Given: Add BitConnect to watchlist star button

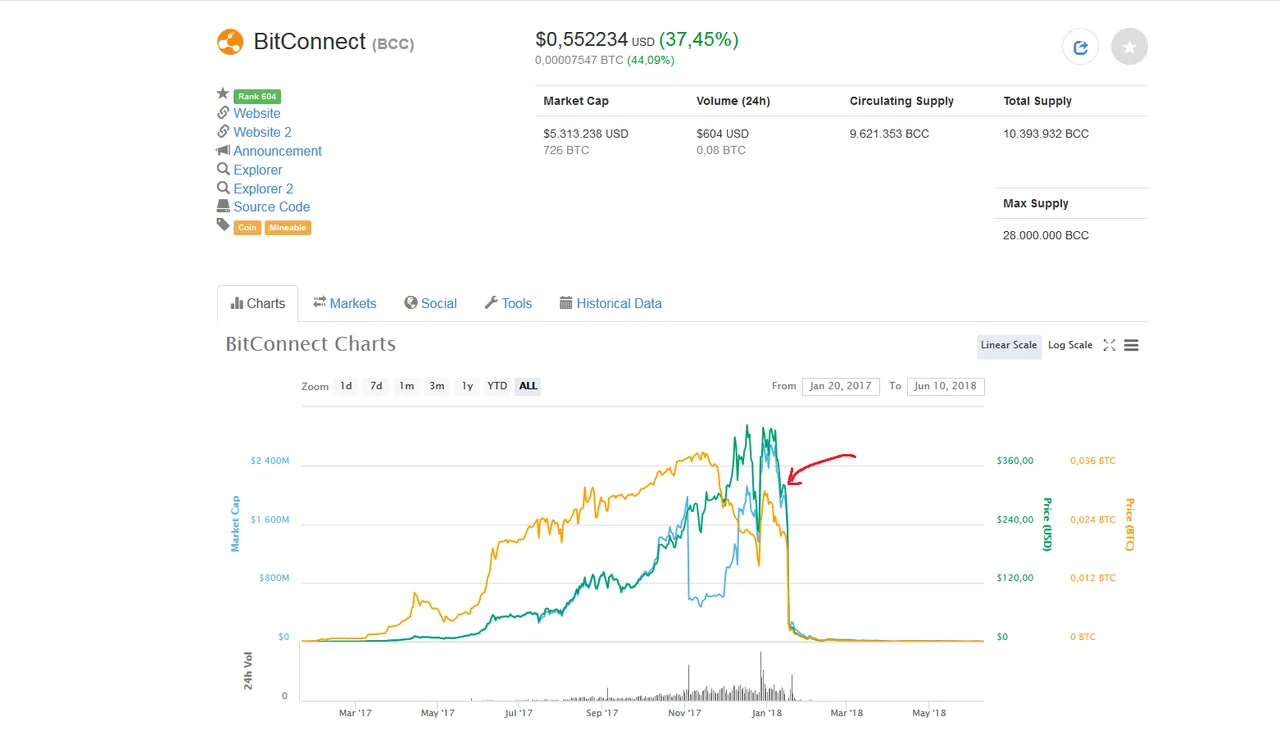Looking at the screenshot, I should (x=1129, y=47).
